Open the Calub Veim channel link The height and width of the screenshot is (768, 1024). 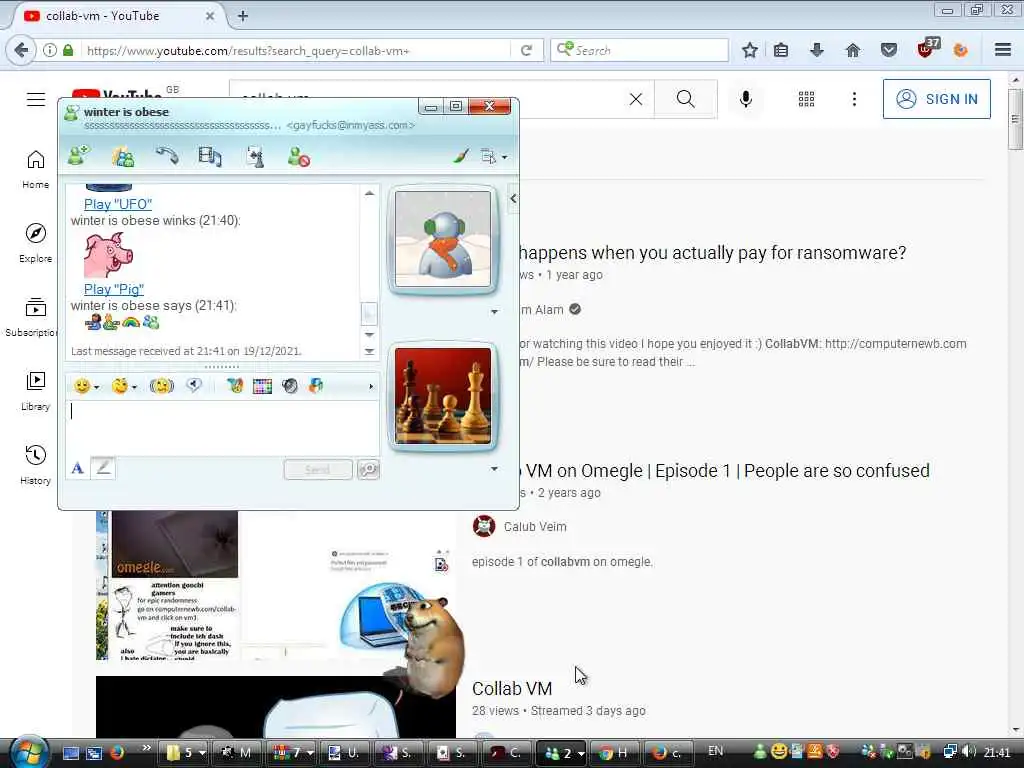(x=535, y=526)
